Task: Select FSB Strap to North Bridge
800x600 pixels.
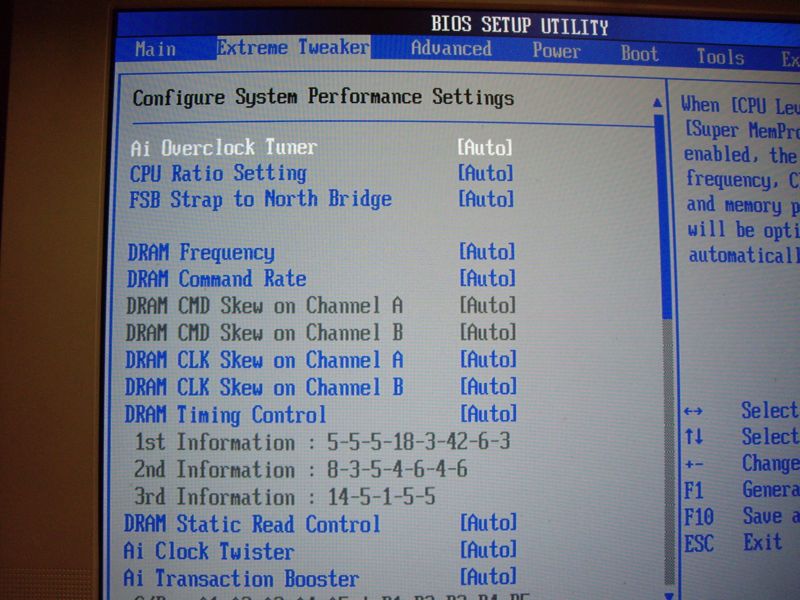Action: pyautogui.click(x=260, y=199)
